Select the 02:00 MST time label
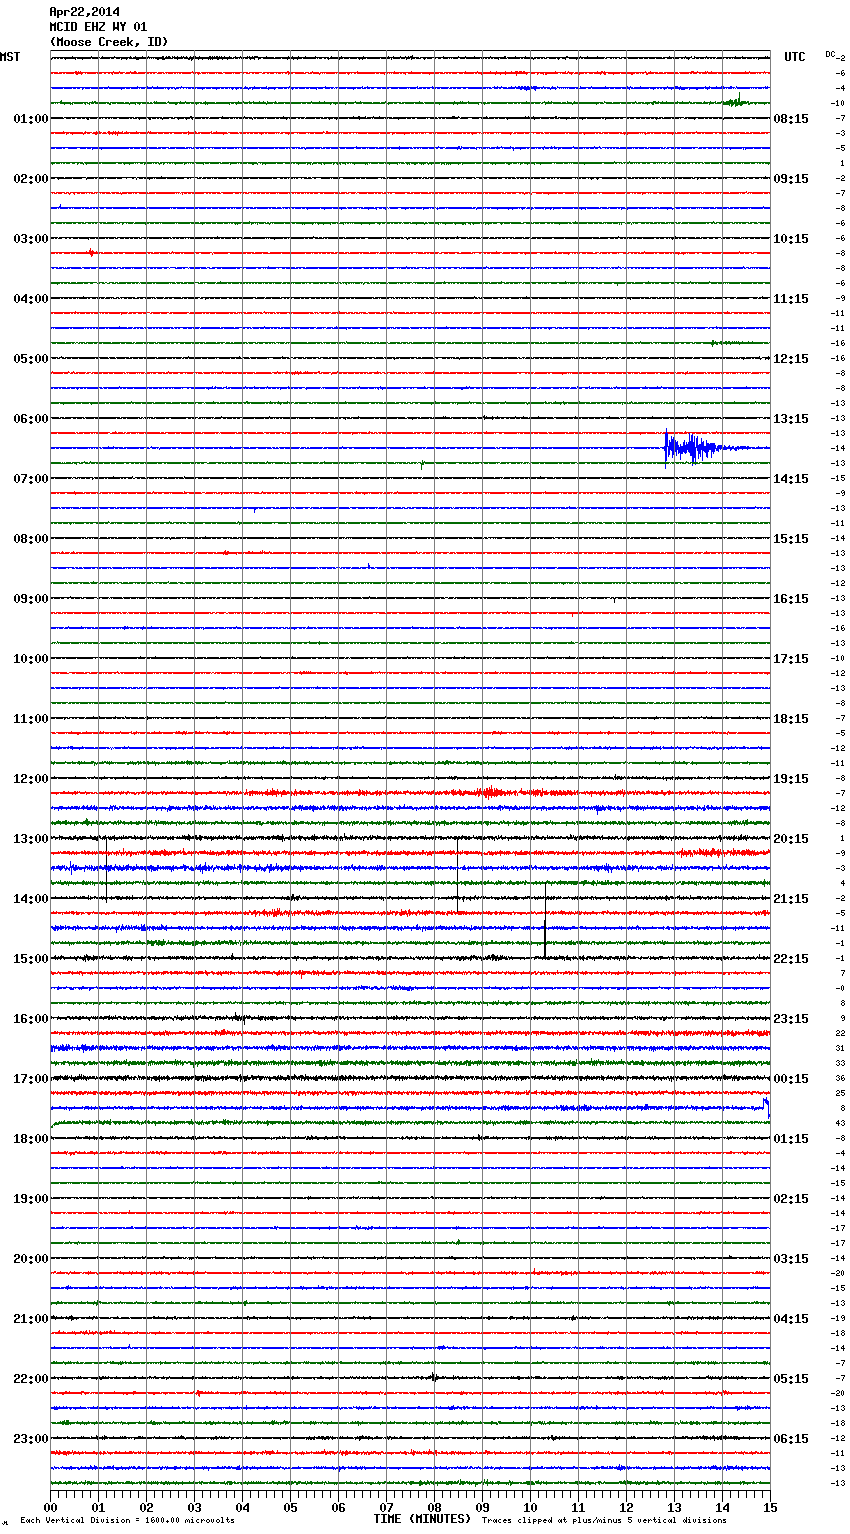 [x=31, y=179]
